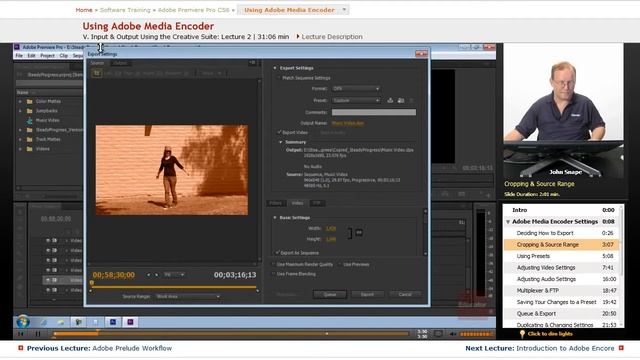Enable Use Maximum Render Quality
640x360 pixels.
pos(274,264)
